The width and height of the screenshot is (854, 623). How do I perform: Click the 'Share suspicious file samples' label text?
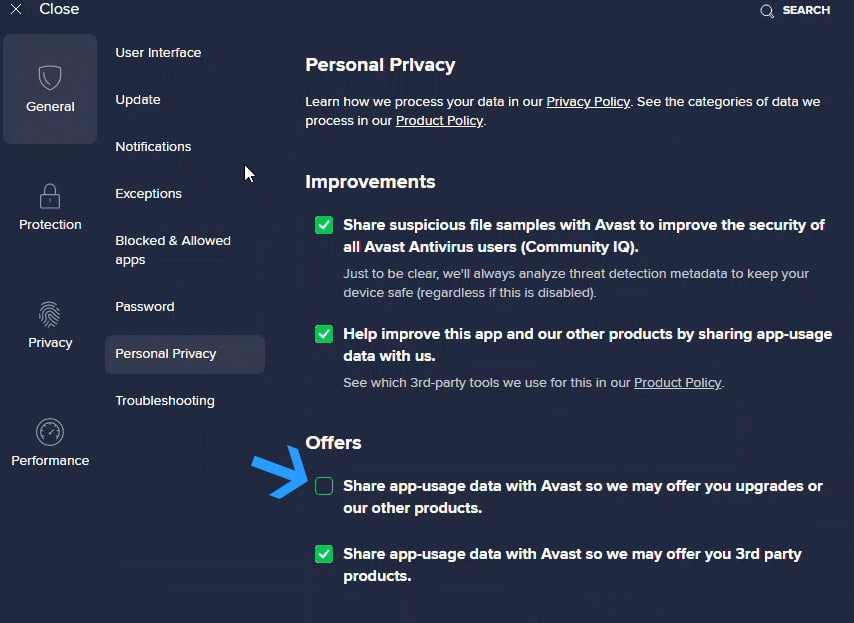click(x=584, y=236)
